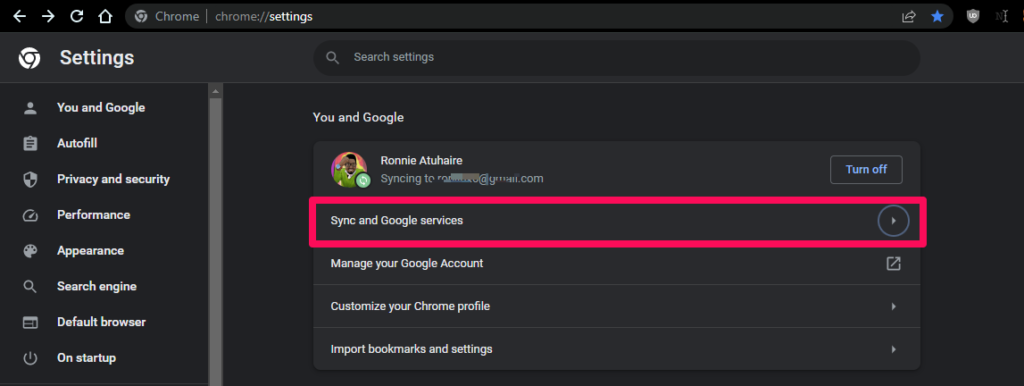Click the You and Google section heading
The height and width of the screenshot is (386, 1024).
coord(358,118)
